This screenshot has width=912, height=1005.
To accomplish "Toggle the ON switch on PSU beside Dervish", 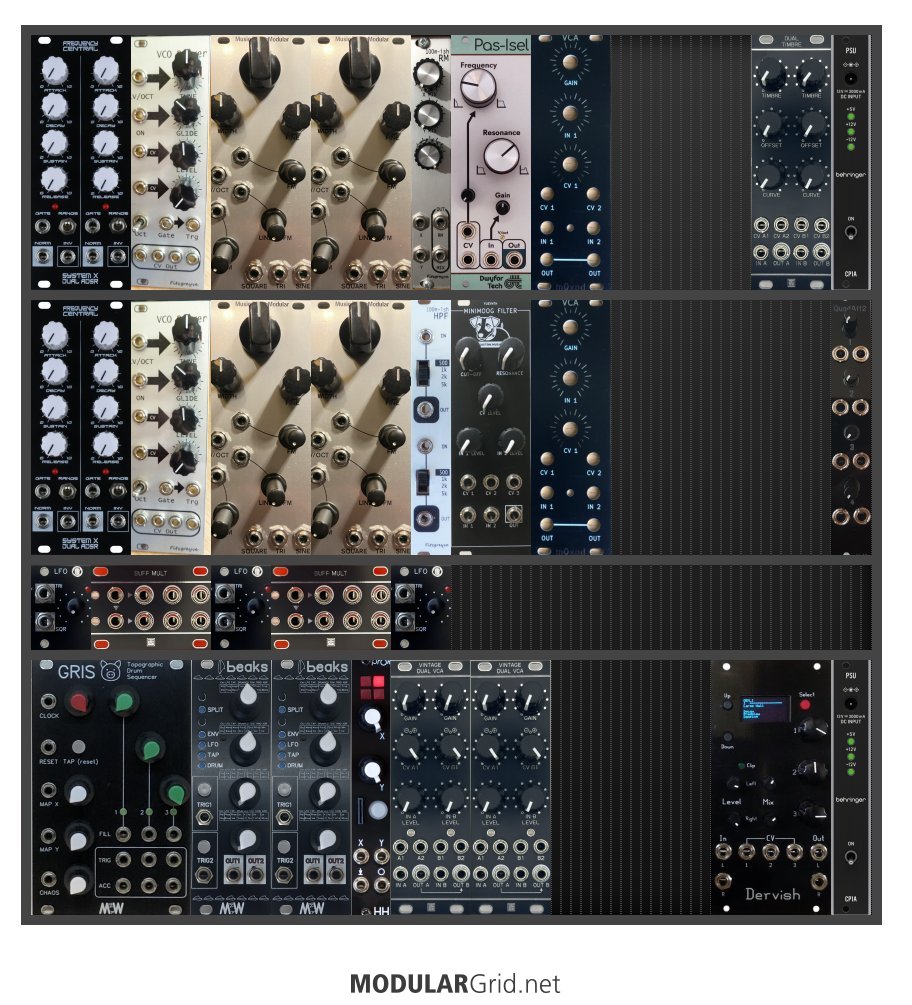I will 850,856.
